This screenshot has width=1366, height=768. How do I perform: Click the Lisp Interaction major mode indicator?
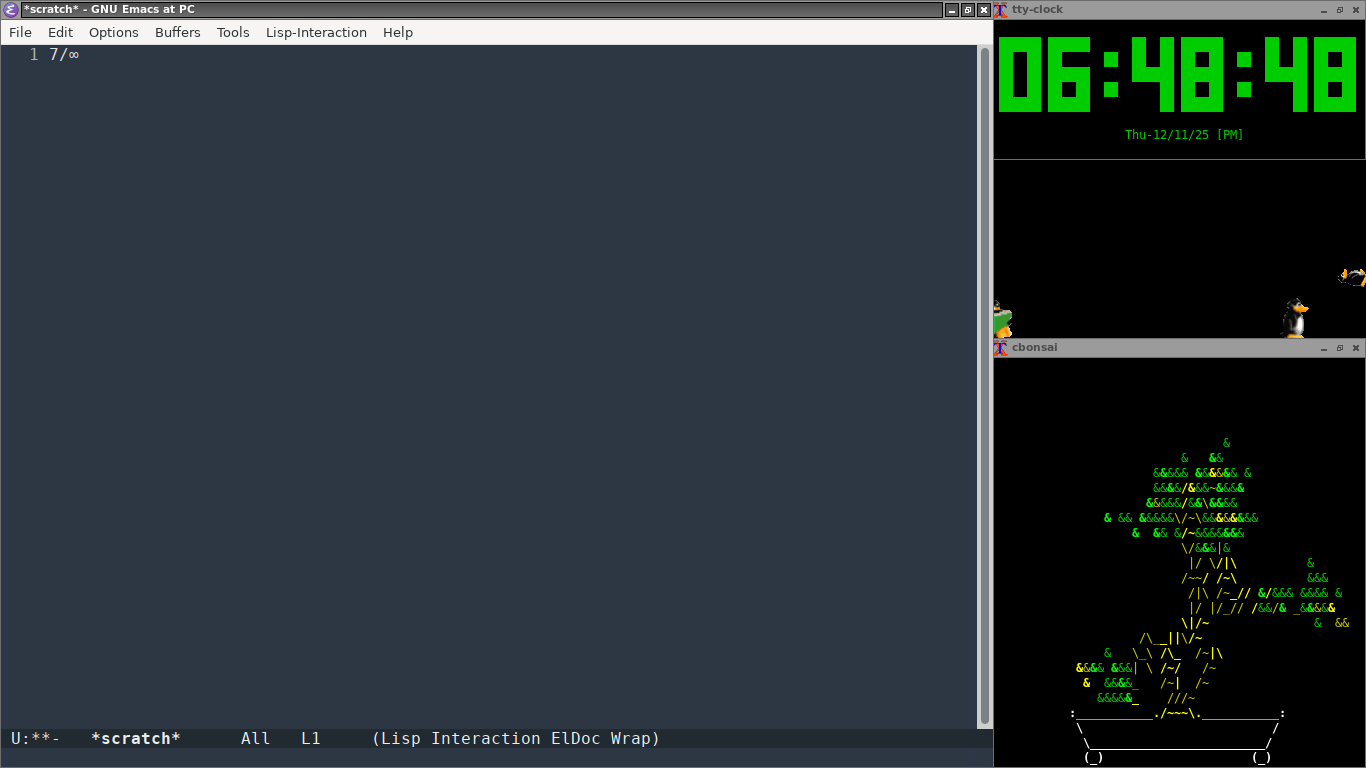point(456,739)
